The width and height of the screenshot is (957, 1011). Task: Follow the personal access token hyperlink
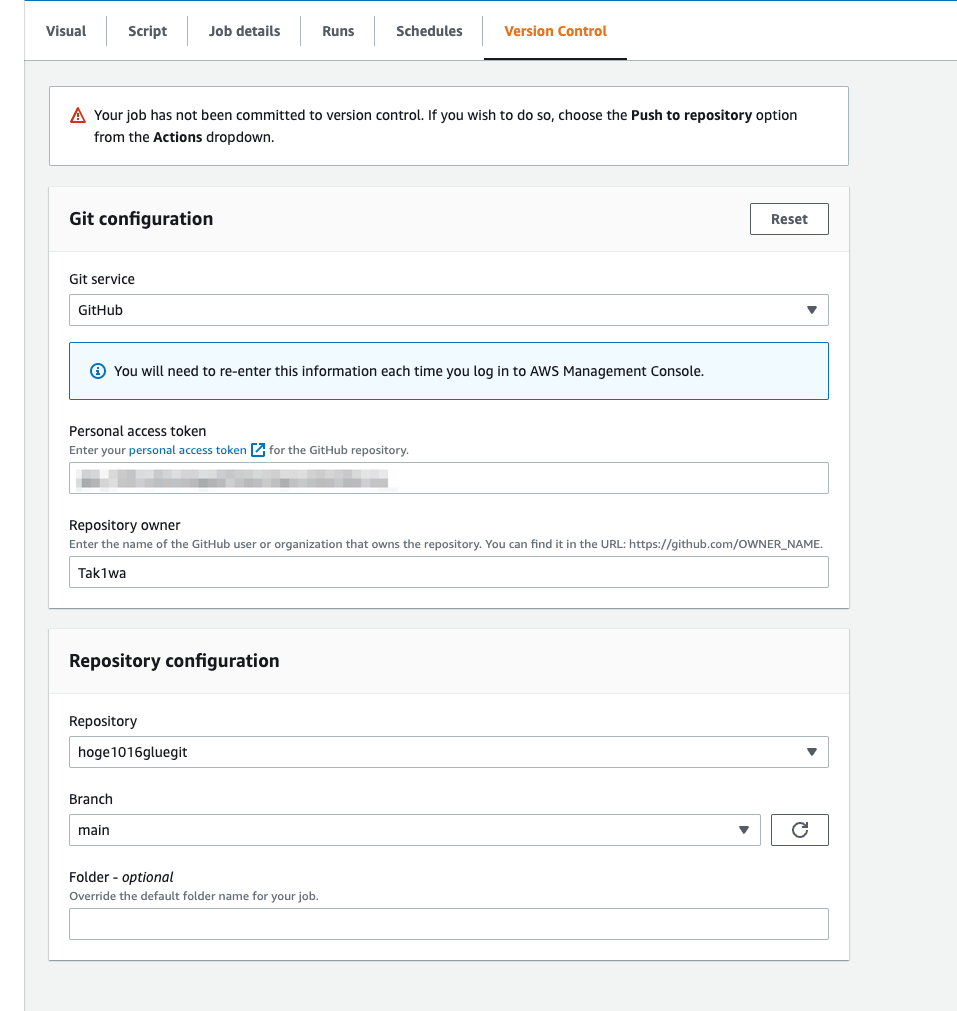189,450
